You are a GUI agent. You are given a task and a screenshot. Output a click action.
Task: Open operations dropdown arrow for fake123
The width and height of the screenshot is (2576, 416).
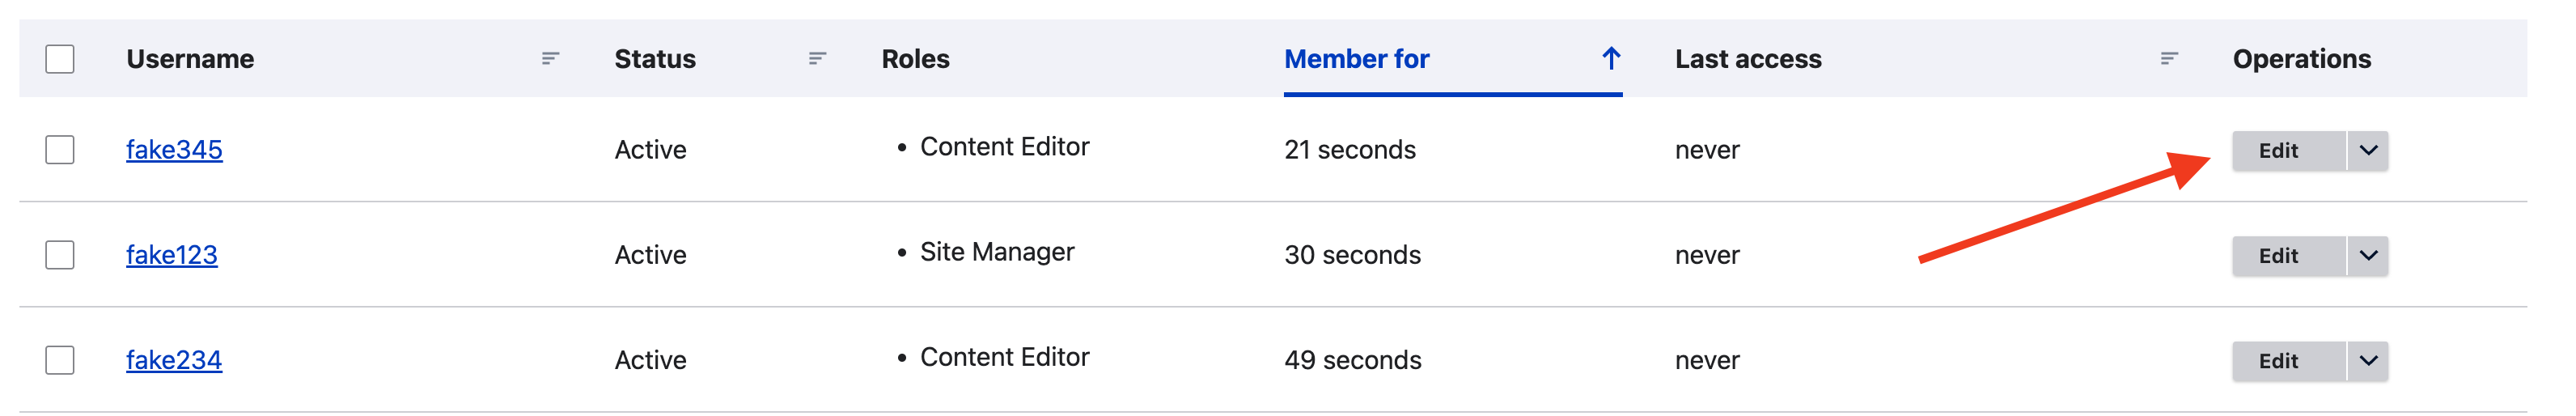(x=2367, y=256)
